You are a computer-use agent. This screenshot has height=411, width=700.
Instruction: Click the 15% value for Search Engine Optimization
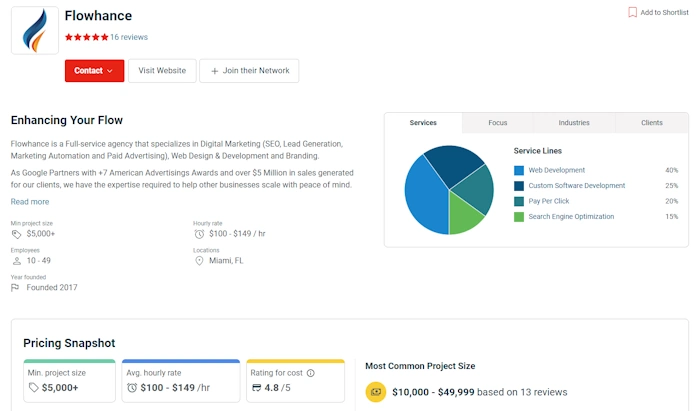(671, 216)
